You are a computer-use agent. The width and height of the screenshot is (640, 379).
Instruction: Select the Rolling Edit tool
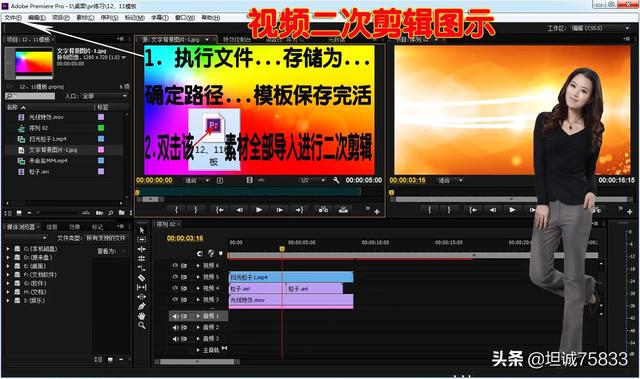click(142, 258)
